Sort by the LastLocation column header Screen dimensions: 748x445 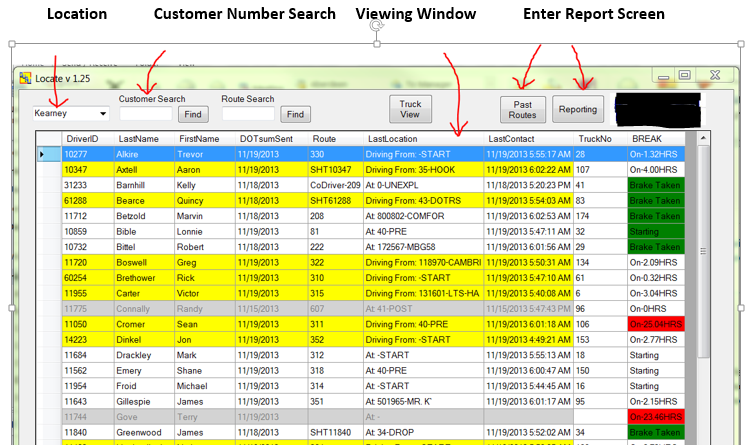(x=423, y=139)
